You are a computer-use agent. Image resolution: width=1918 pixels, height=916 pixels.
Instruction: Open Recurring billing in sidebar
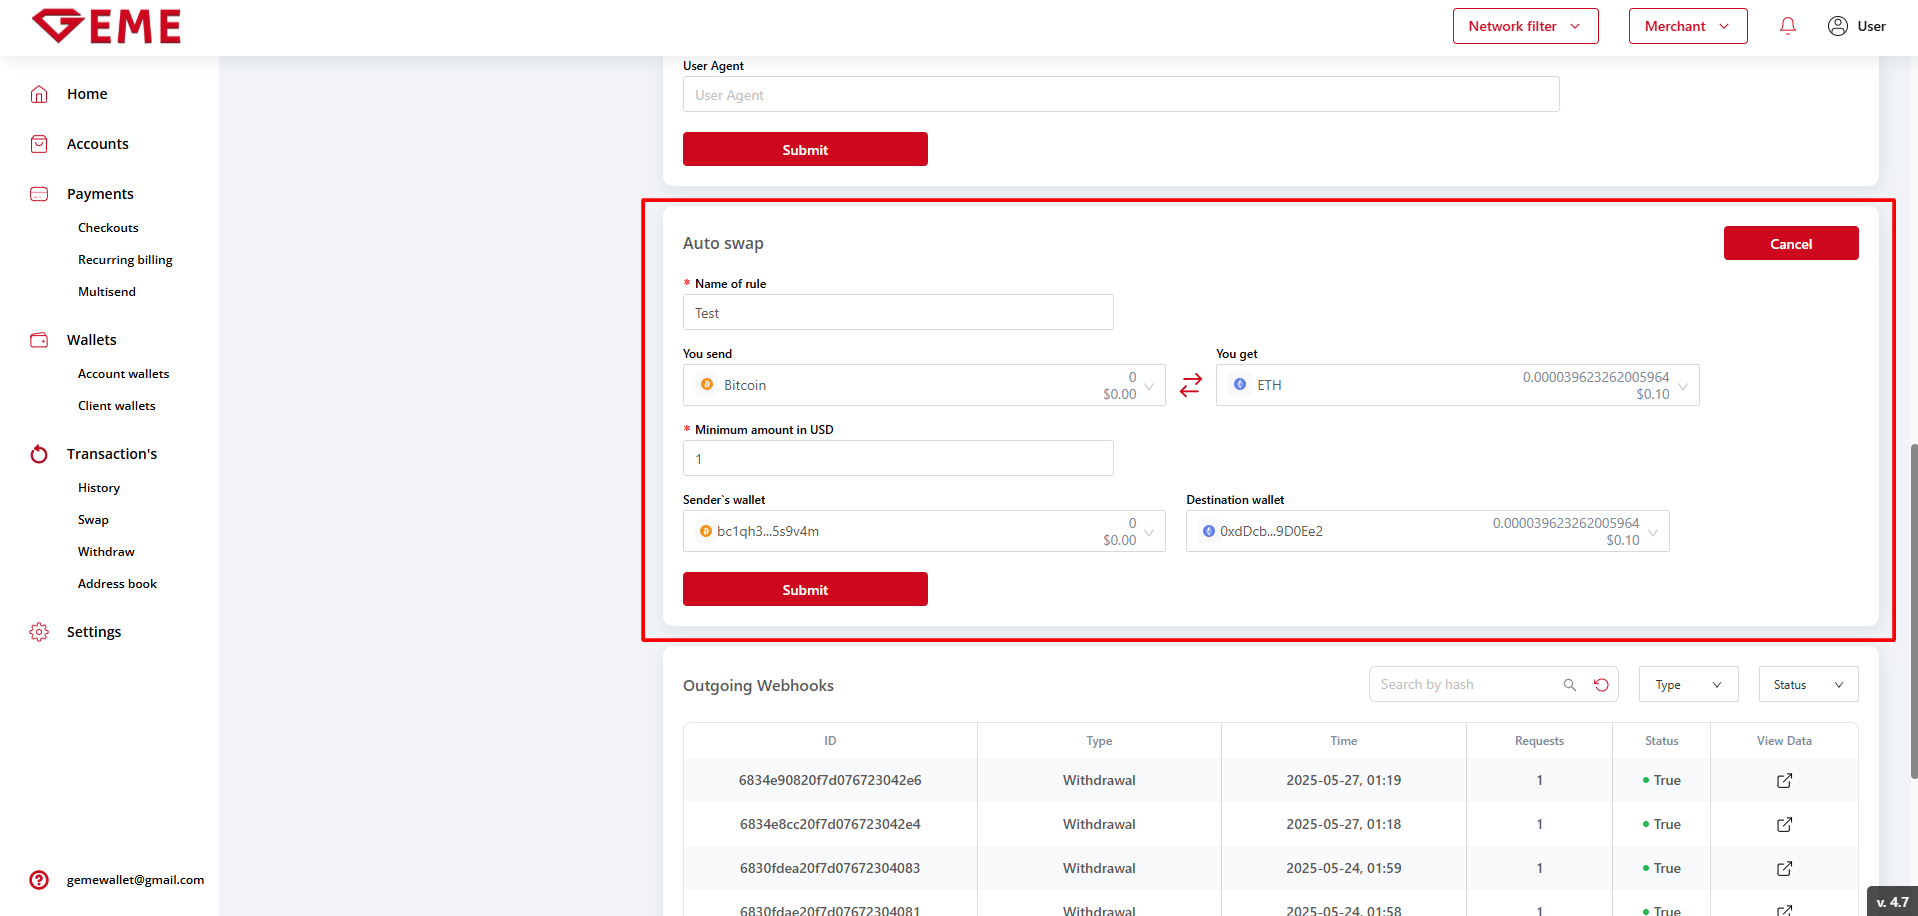coord(125,260)
